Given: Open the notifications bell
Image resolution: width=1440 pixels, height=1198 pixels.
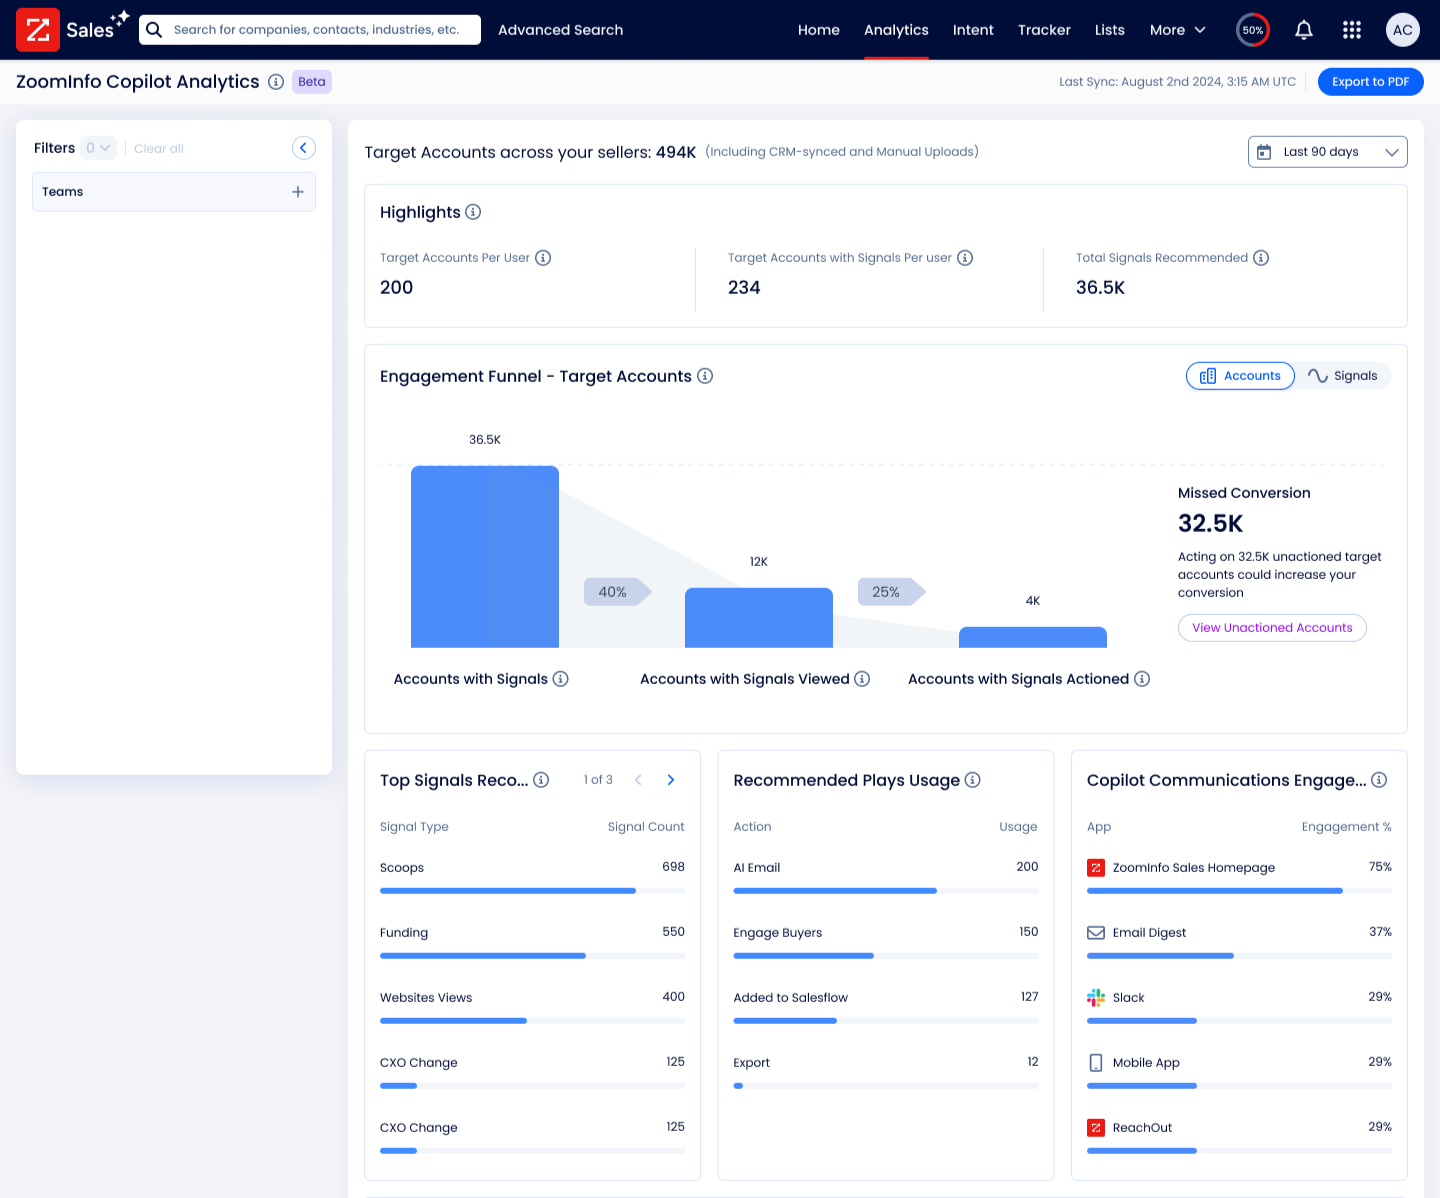Looking at the screenshot, I should point(1304,30).
